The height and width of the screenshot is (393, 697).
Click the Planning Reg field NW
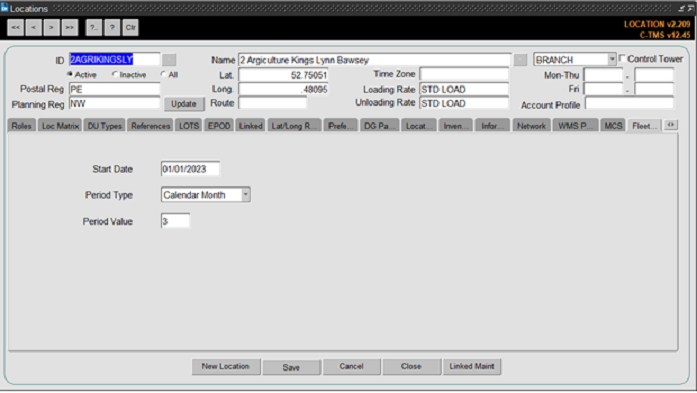click(x=114, y=104)
